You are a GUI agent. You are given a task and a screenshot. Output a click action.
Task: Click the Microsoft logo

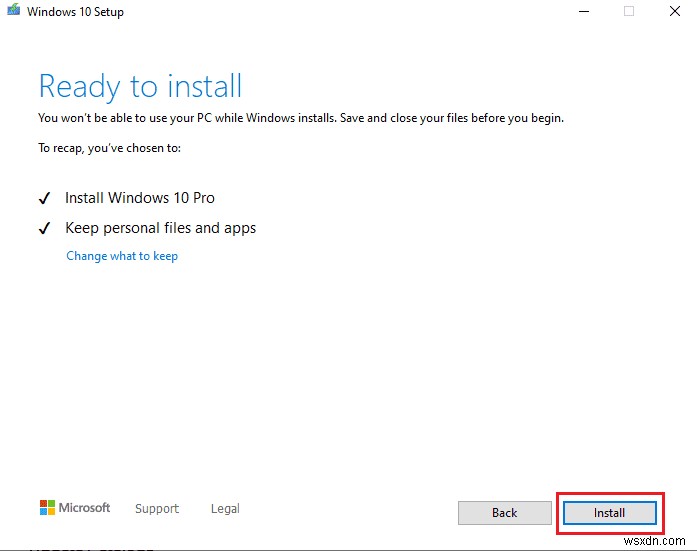75,507
